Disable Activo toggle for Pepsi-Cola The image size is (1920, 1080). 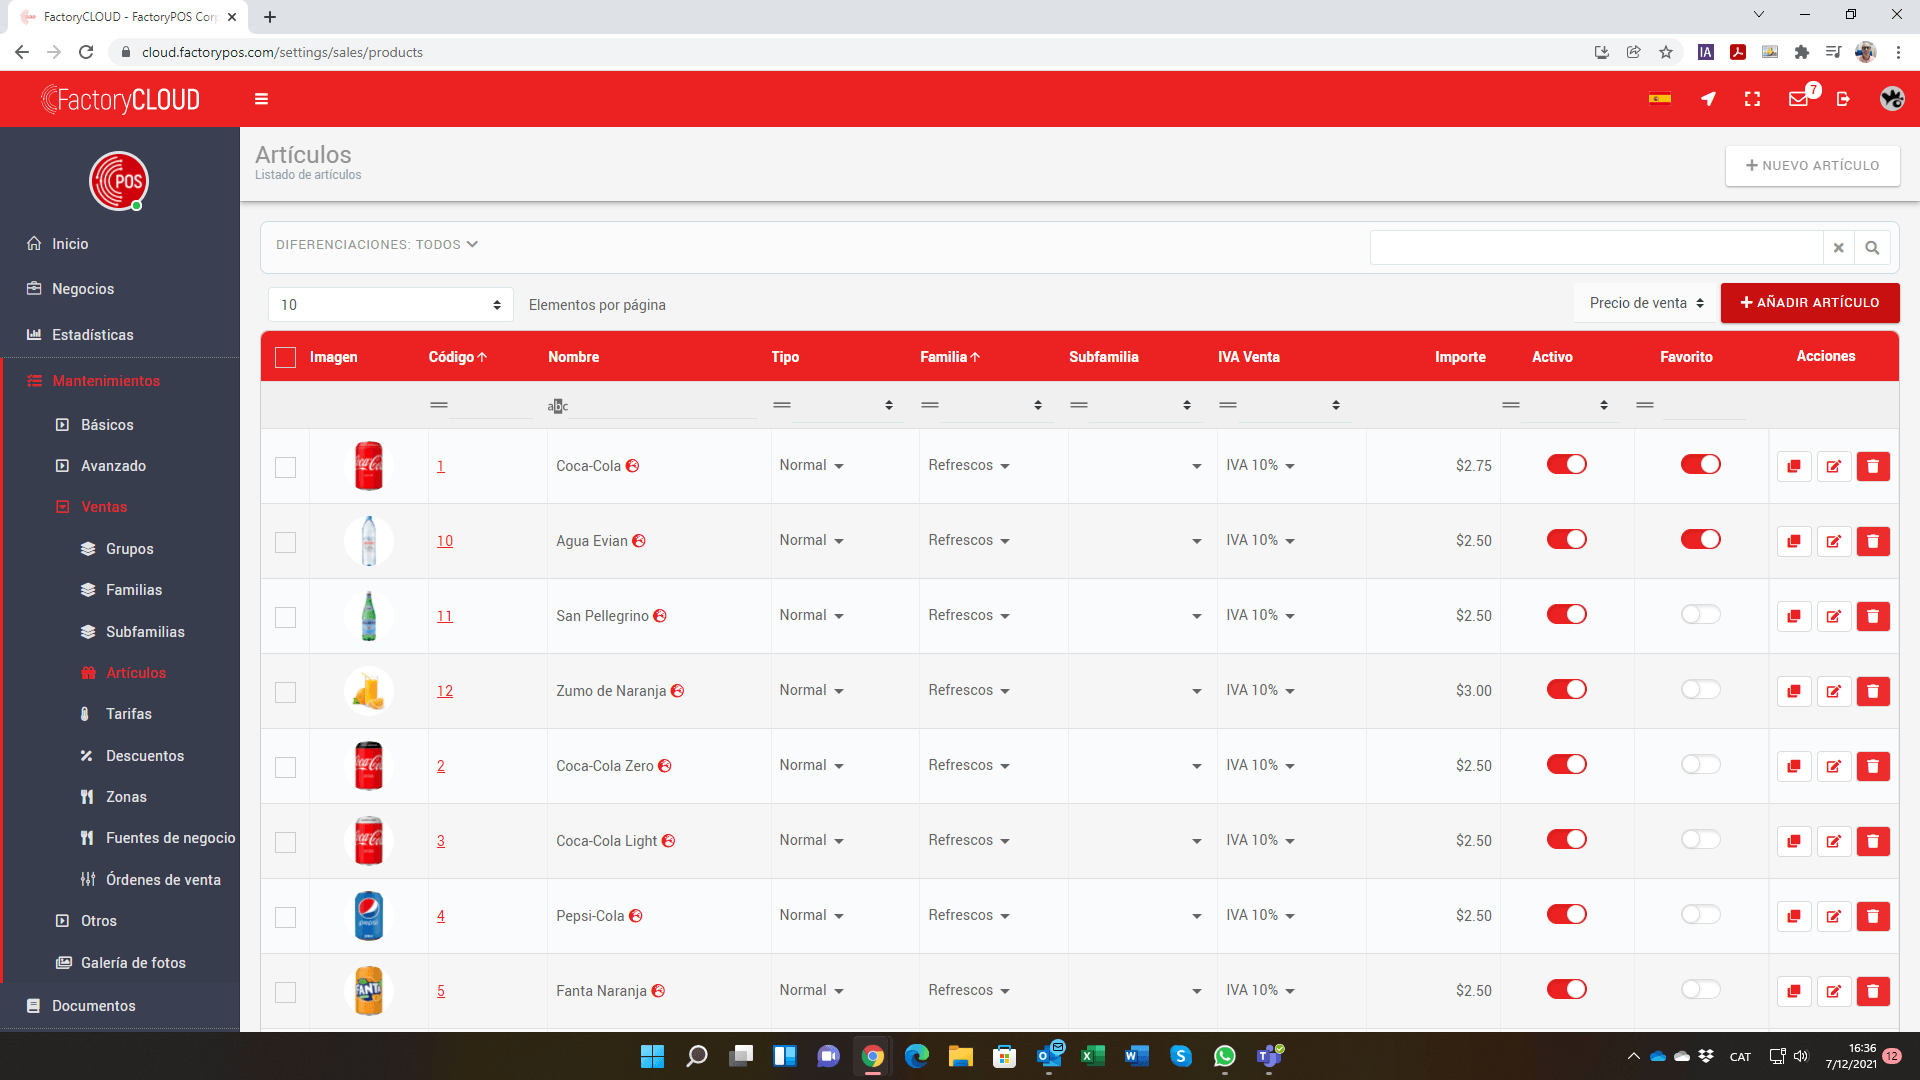coord(1567,914)
